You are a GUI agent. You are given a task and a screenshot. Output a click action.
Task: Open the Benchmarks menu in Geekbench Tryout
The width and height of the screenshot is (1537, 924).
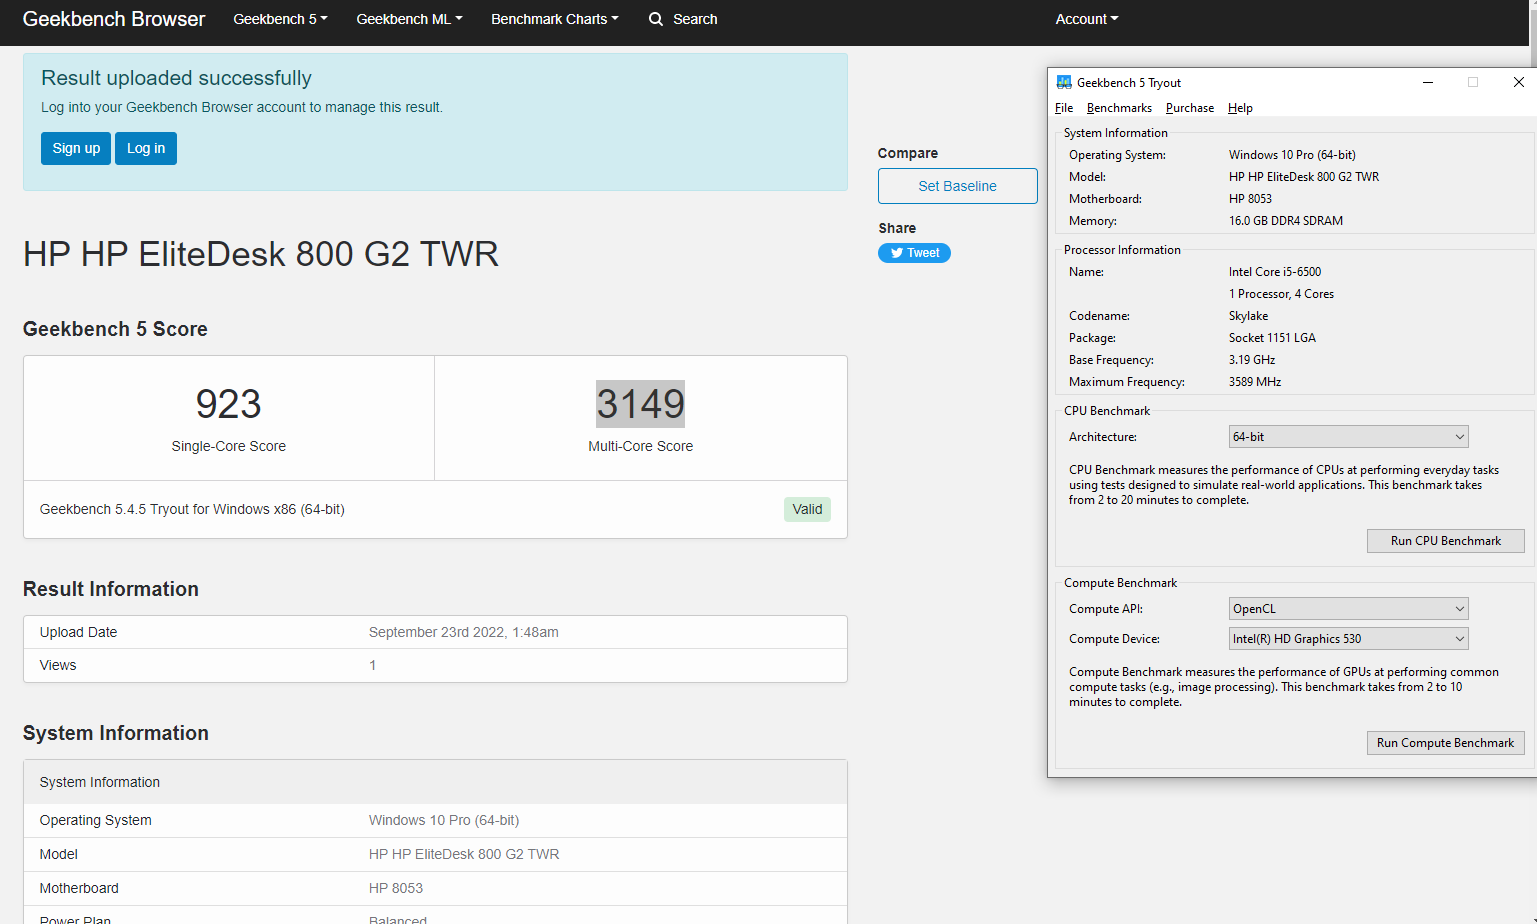click(x=1119, y=108)
